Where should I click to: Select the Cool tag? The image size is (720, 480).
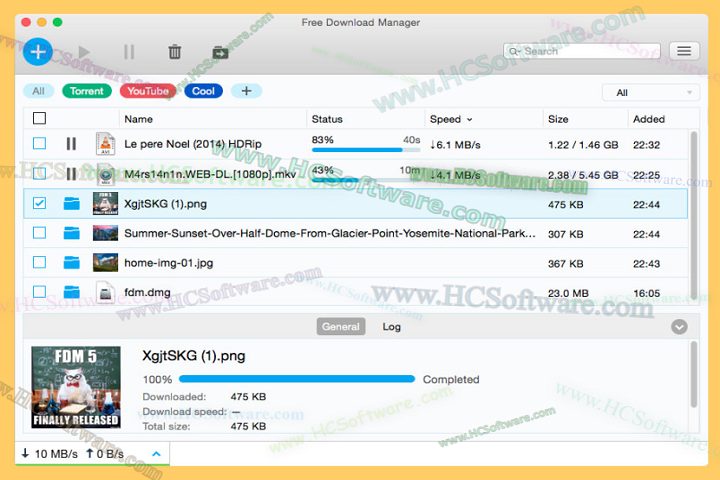203,91
